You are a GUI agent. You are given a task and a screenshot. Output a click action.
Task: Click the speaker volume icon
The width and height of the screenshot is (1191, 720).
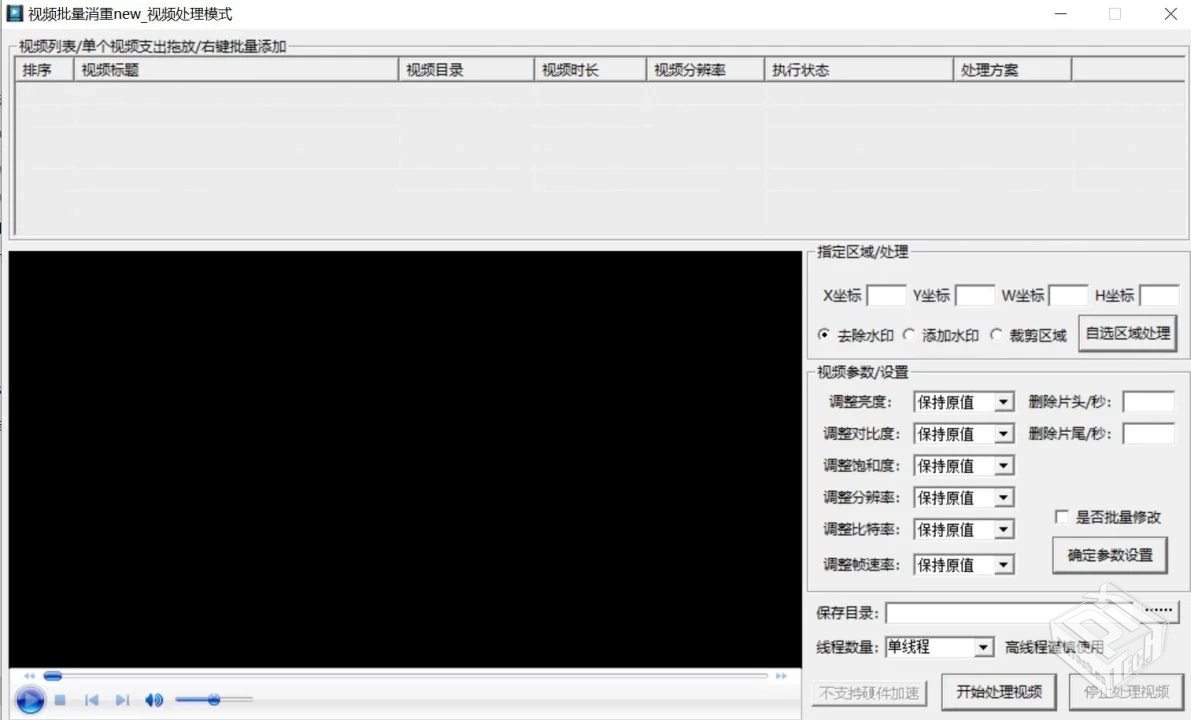[x=153, y=700]
